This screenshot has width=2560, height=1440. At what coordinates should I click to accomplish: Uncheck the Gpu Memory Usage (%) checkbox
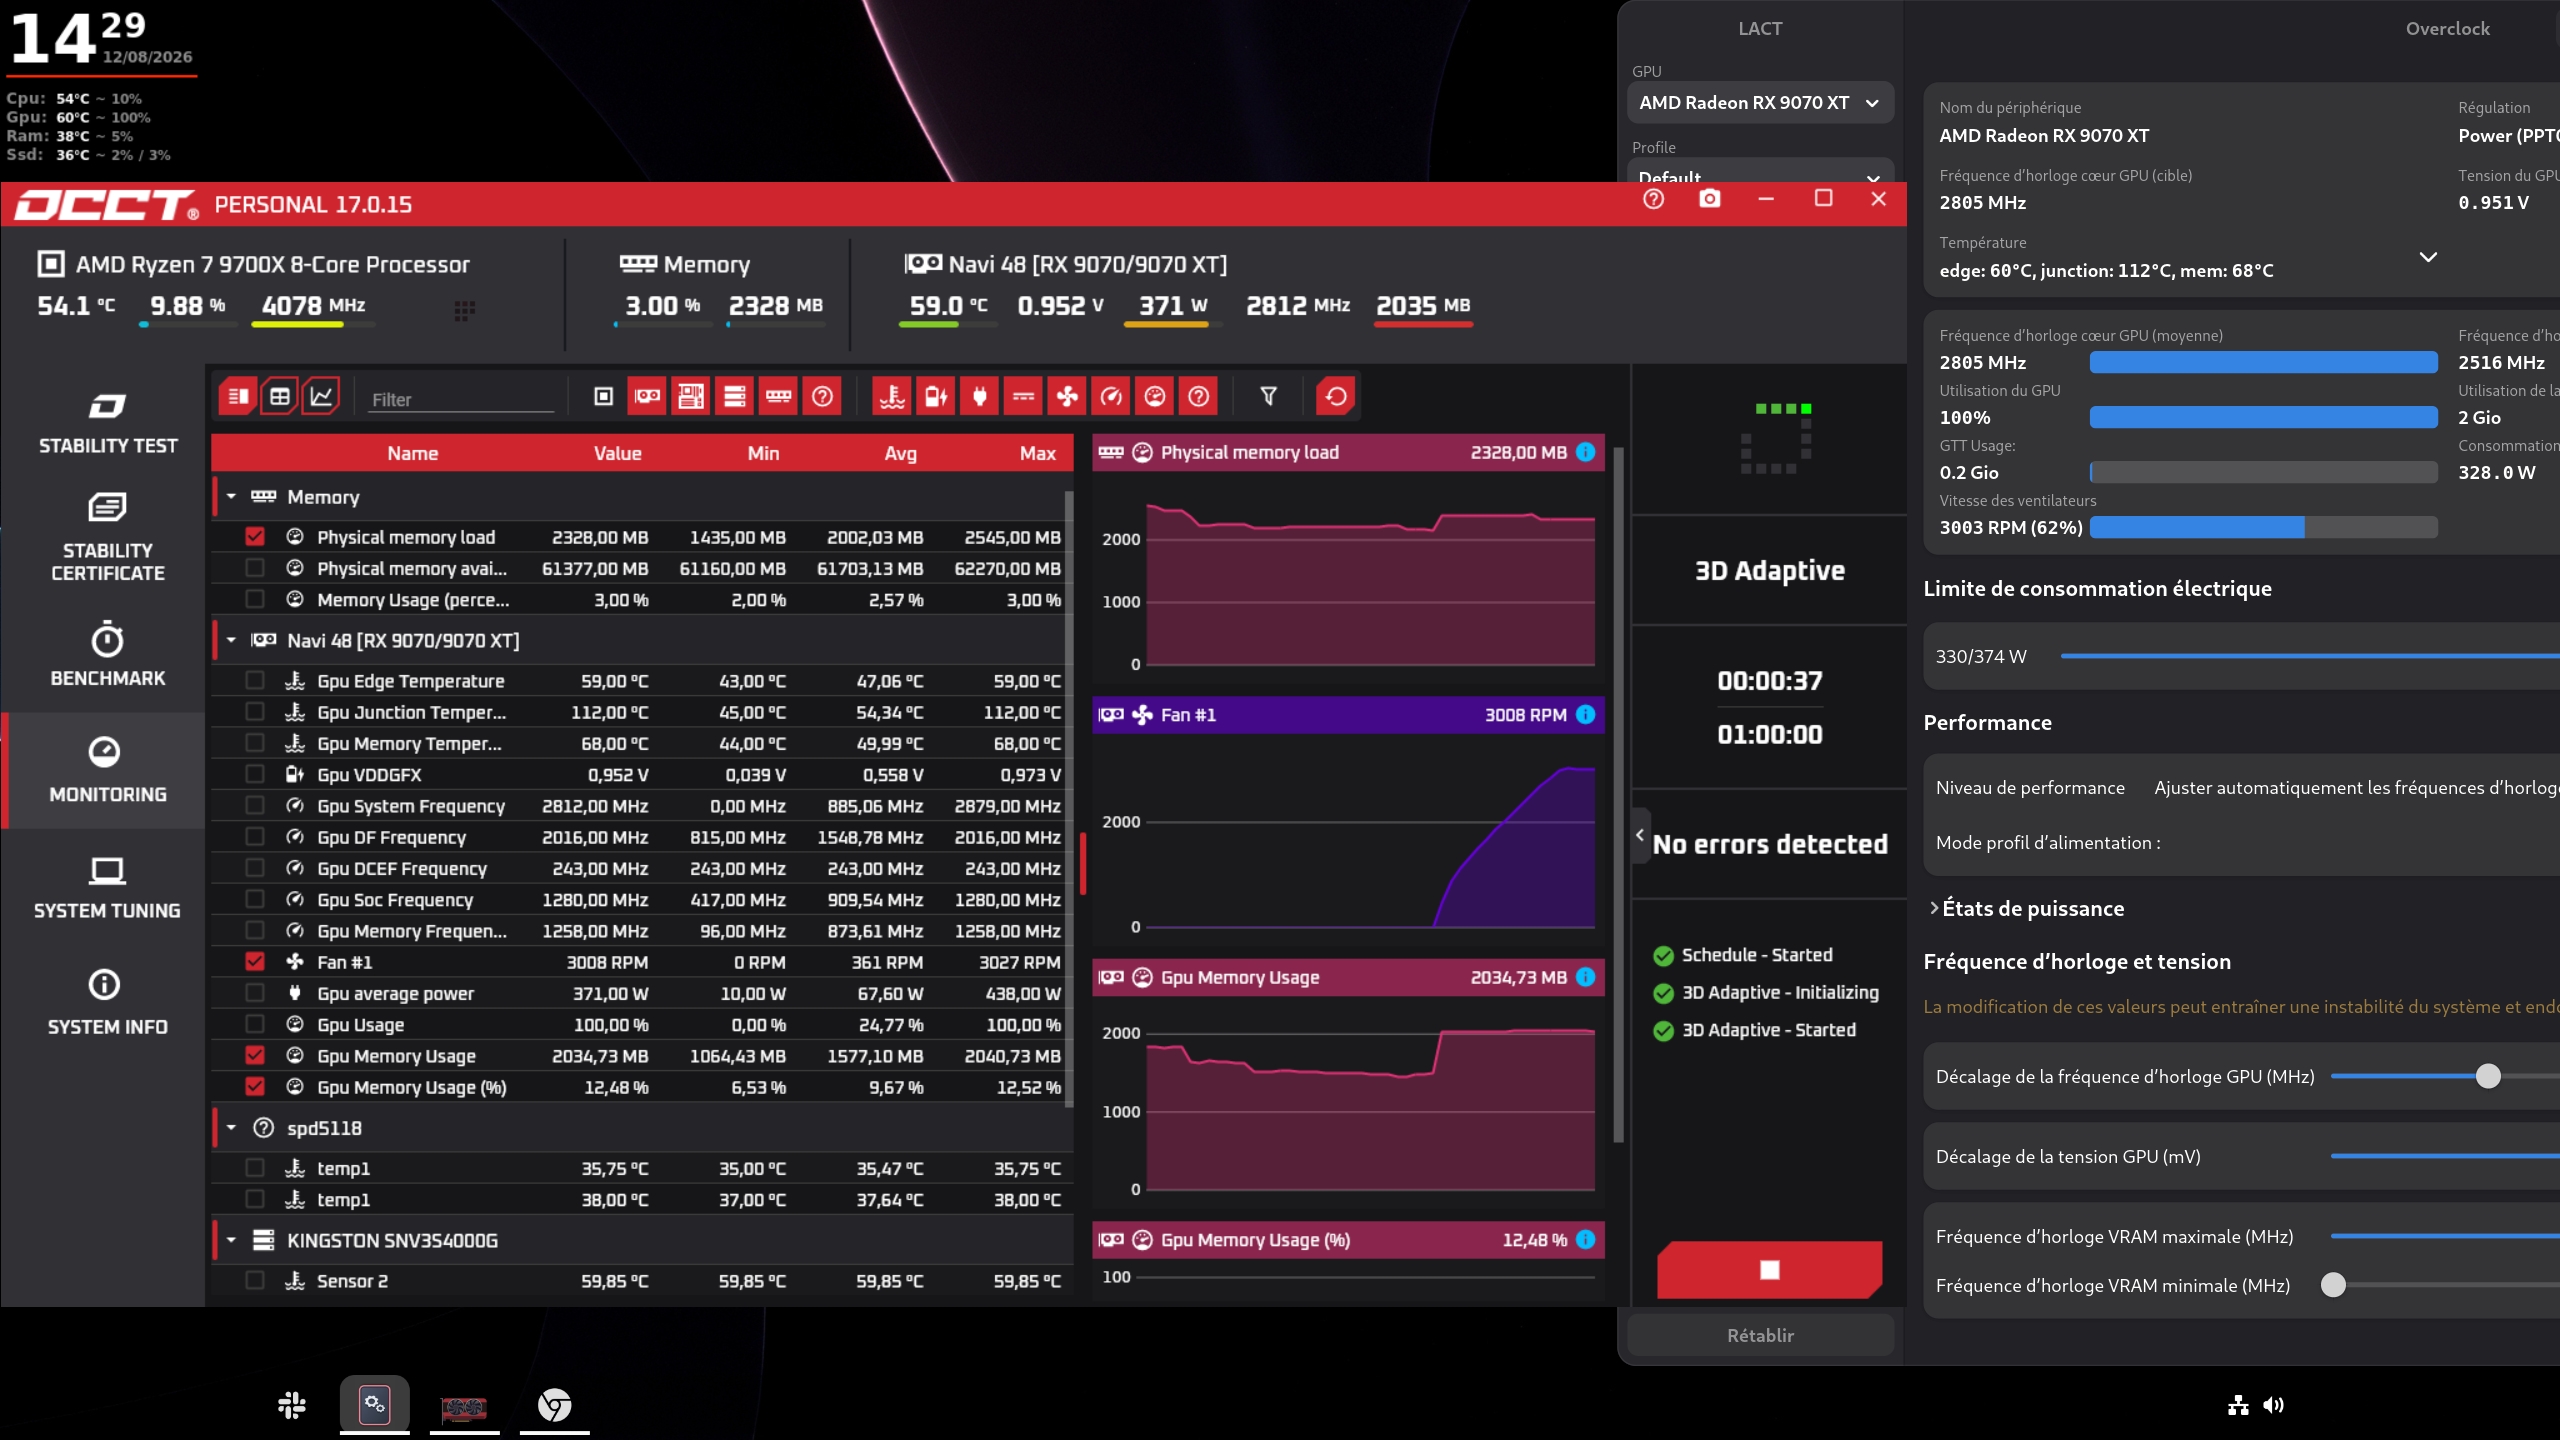[x=255, y=1087]
